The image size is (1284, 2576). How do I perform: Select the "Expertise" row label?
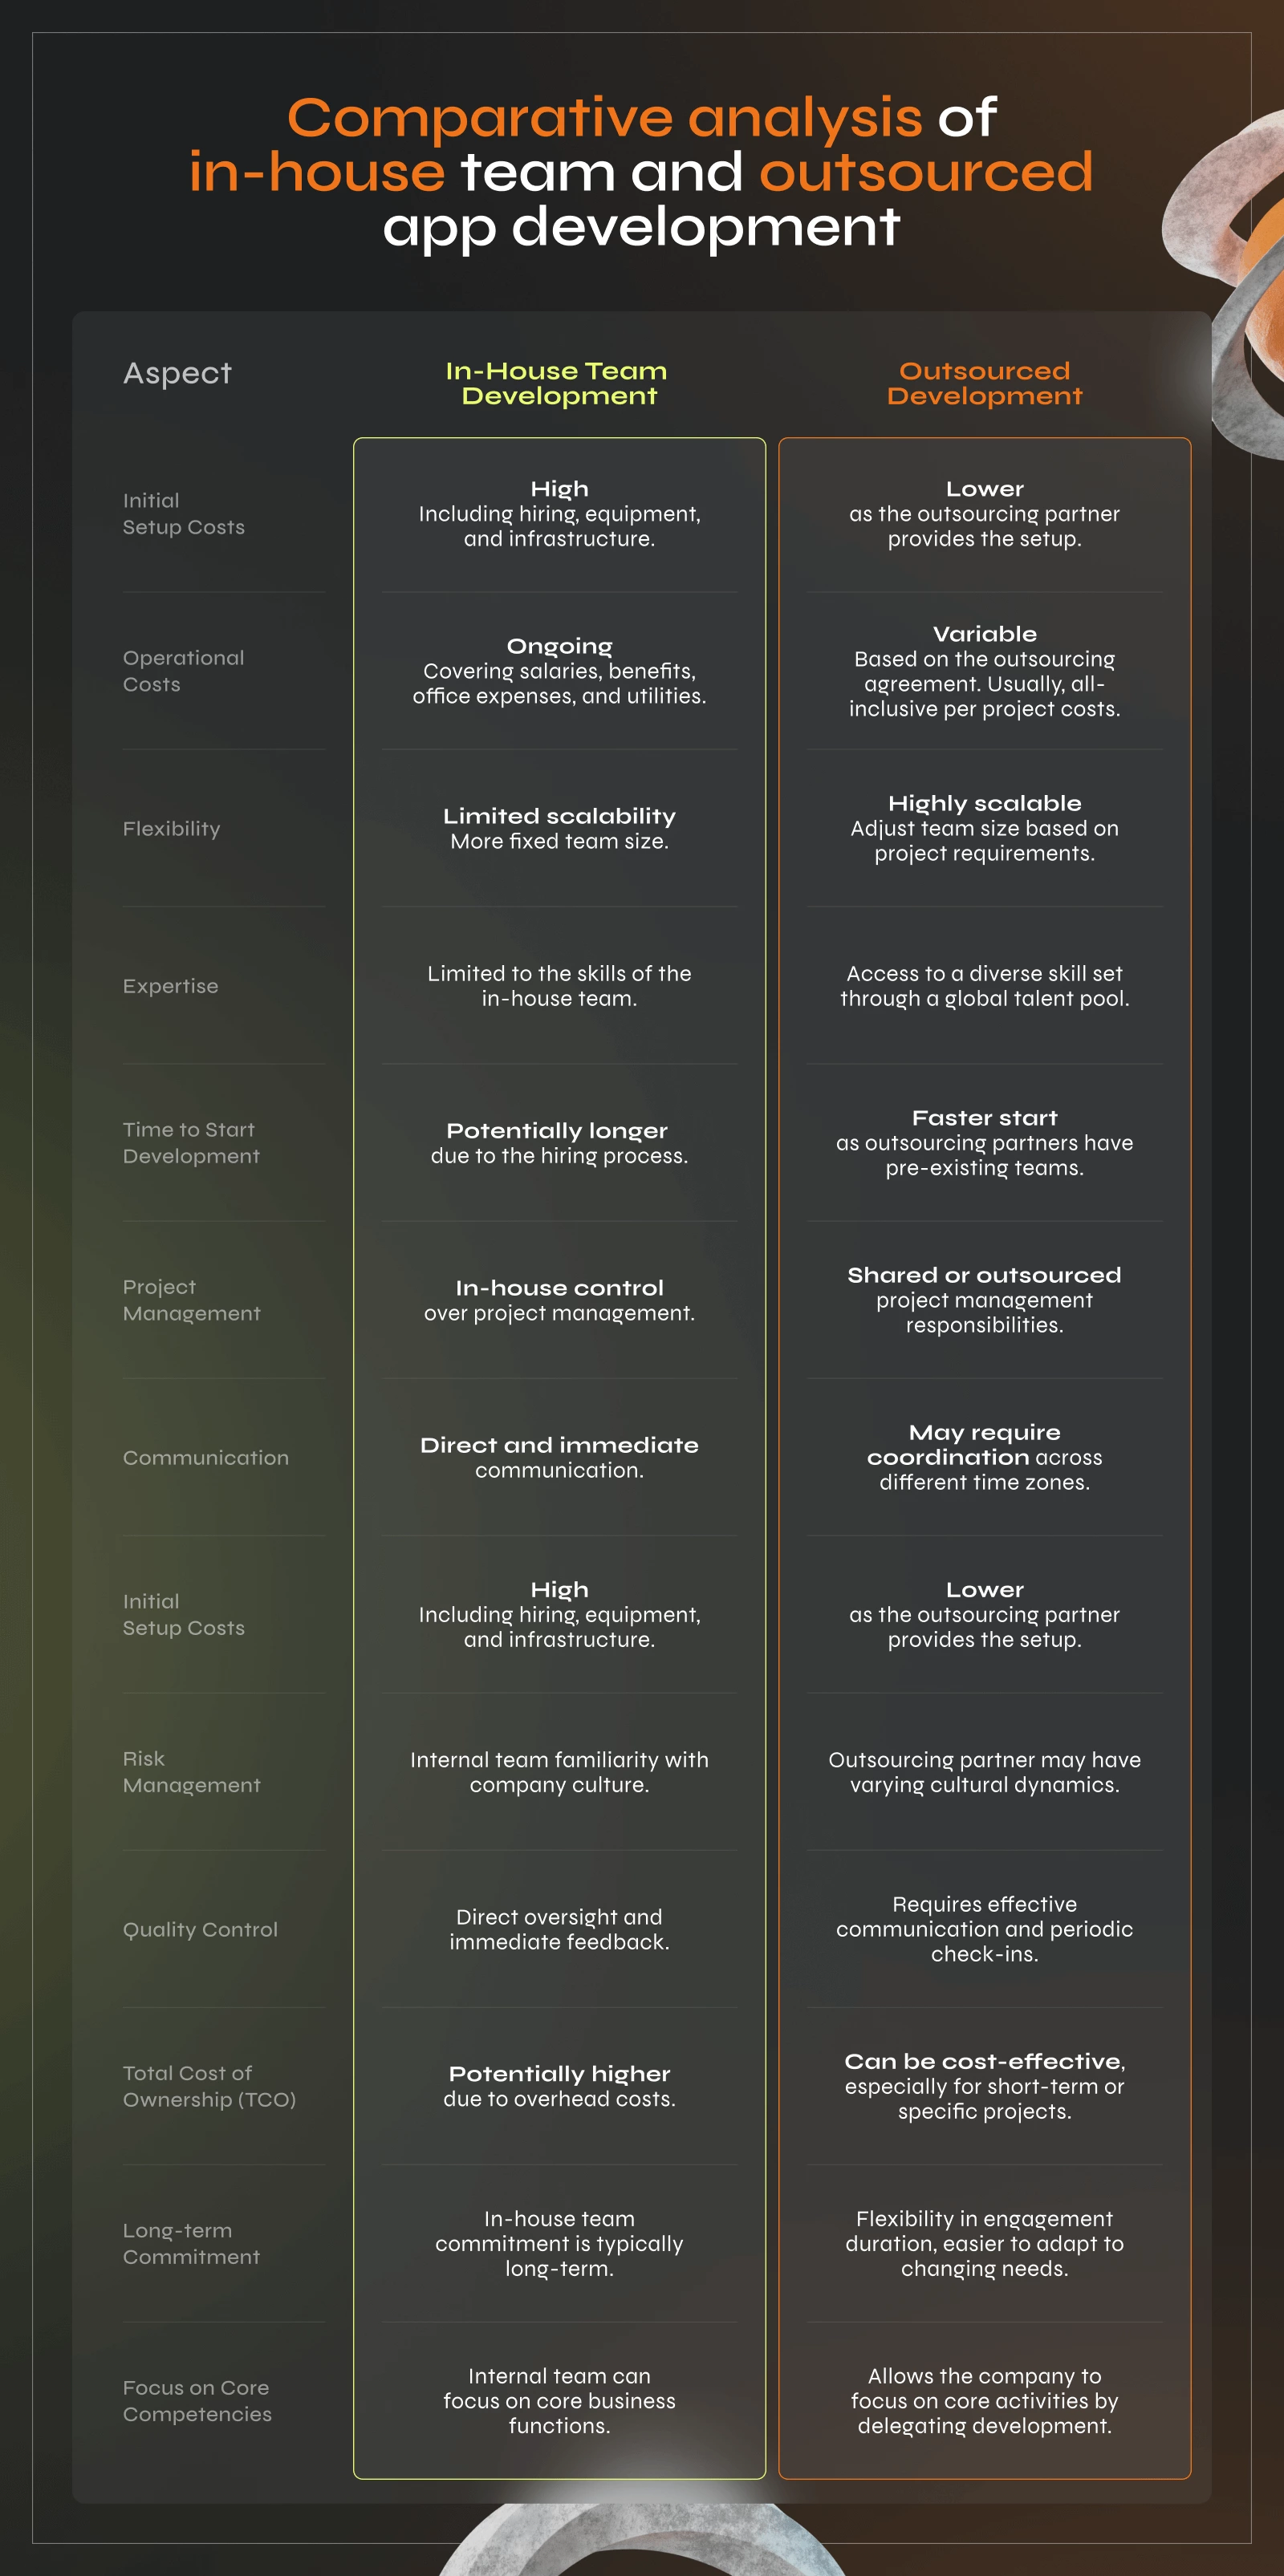(170, 986)
